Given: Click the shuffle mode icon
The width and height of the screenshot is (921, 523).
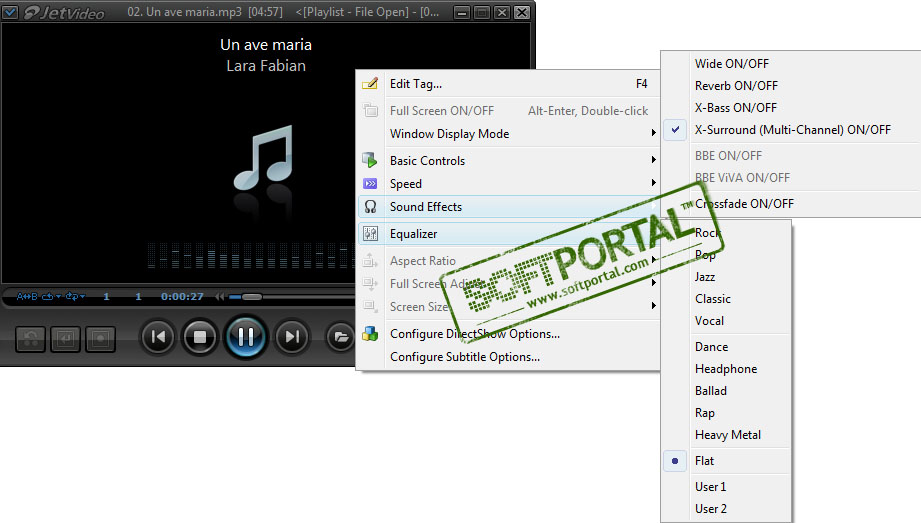Looking at the screenshot, I should pyautogui.click(x=72, y=297).
